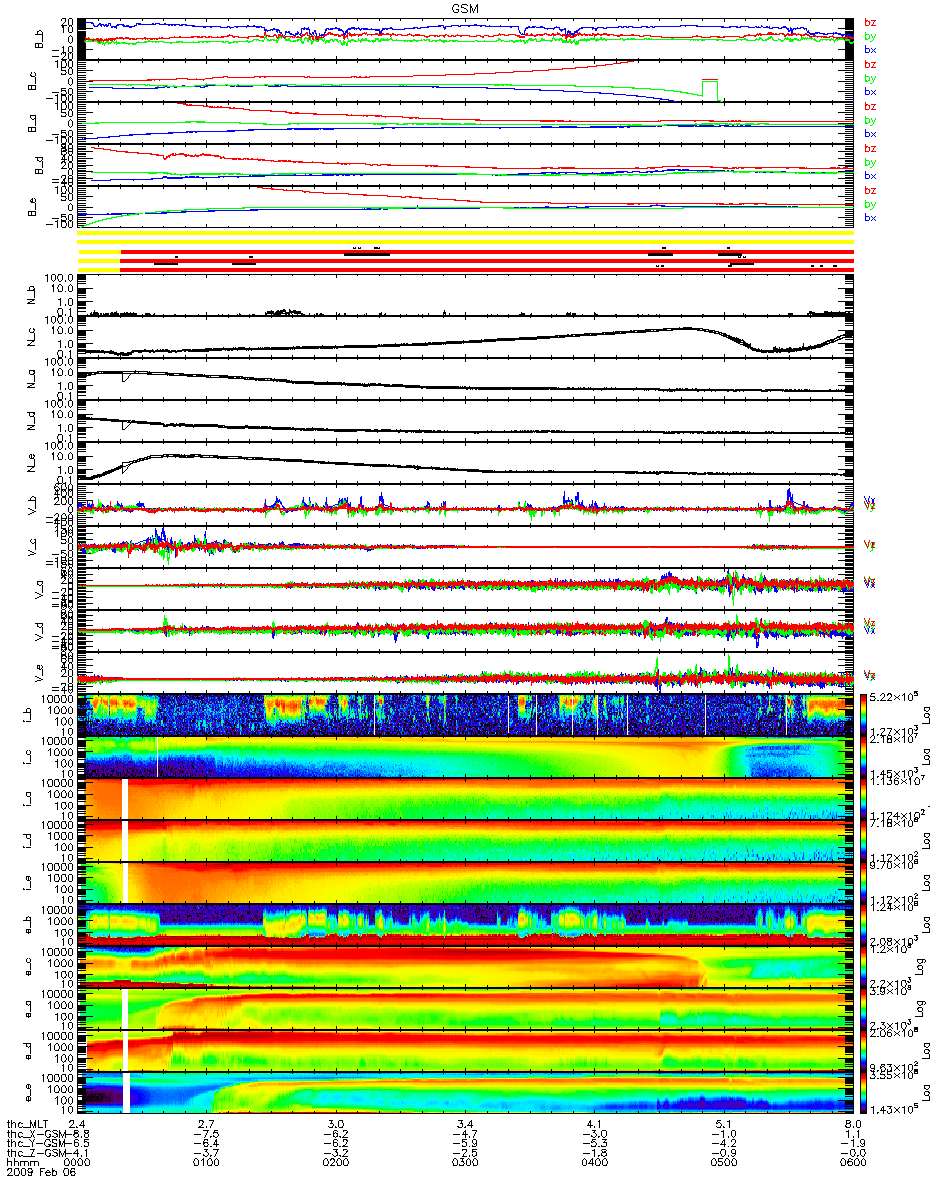Click the thc_MLT row label
The width and height of the screenshot is (930, 1200).
click(x=28, y=1126)
